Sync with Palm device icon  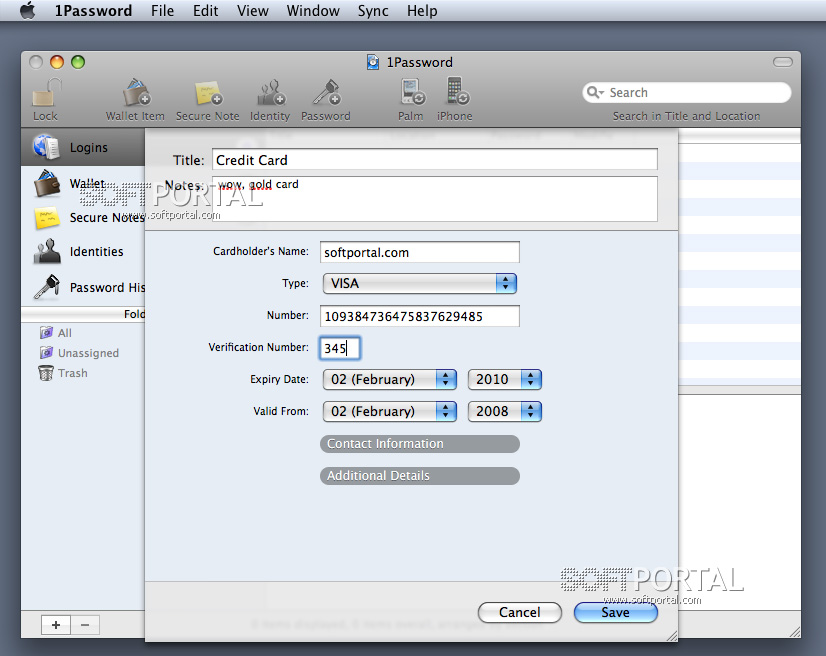pos(411,92)
